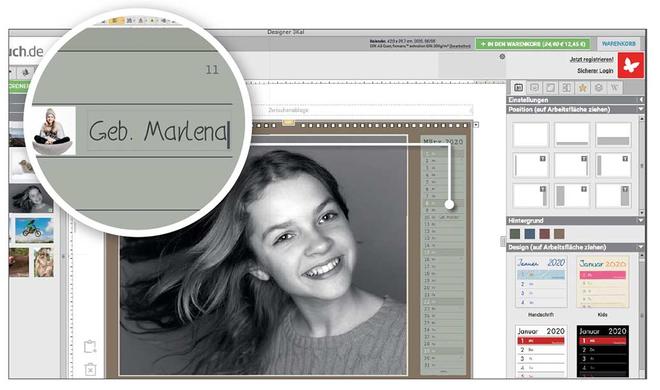
Task: Open the page background tab icon
Action: click(x=550, y=88)
